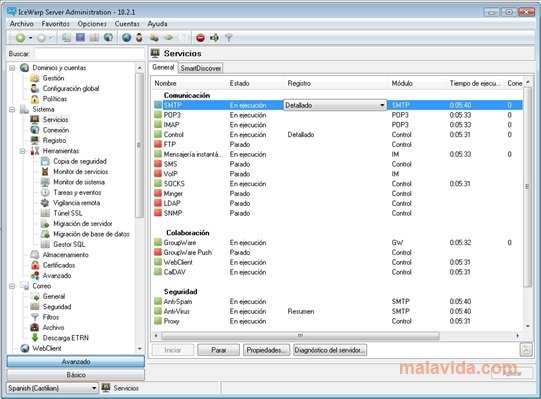The image size is (541, 399).
Task: Open the forward button history dropdown arrow
Action: (51, 38)
